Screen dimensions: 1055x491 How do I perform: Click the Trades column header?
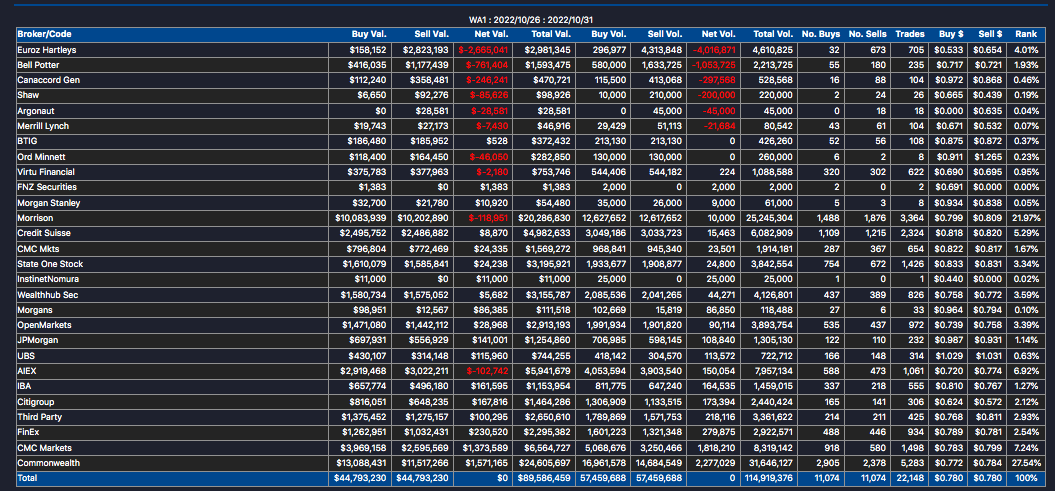[910, 34]
